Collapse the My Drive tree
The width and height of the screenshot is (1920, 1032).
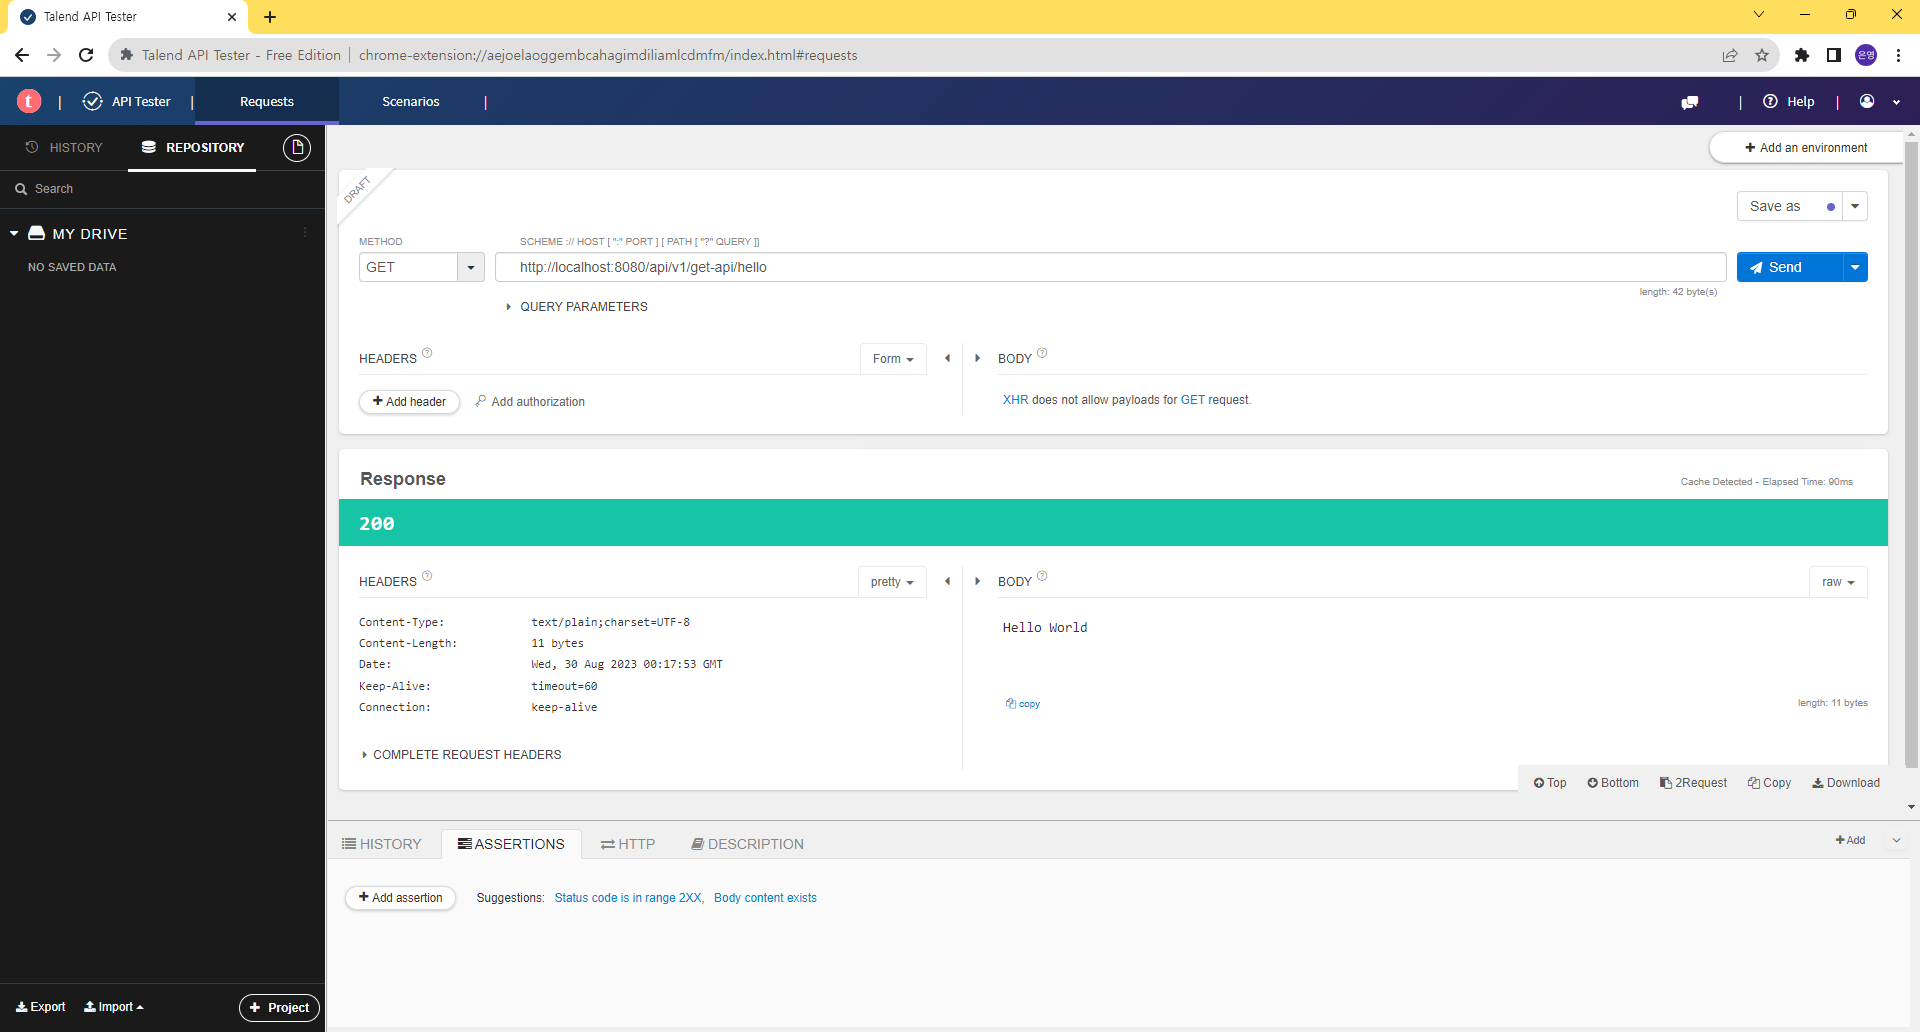pyautogui.click(x=14, y=233)
